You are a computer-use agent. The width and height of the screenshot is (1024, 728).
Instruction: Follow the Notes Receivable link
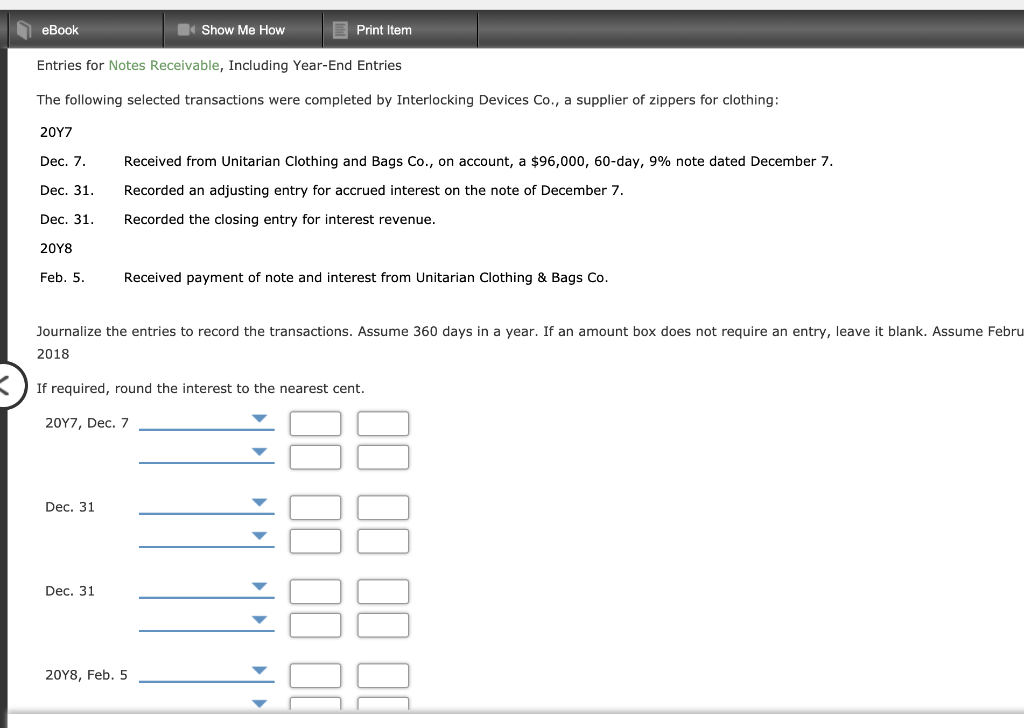(164, 65)
